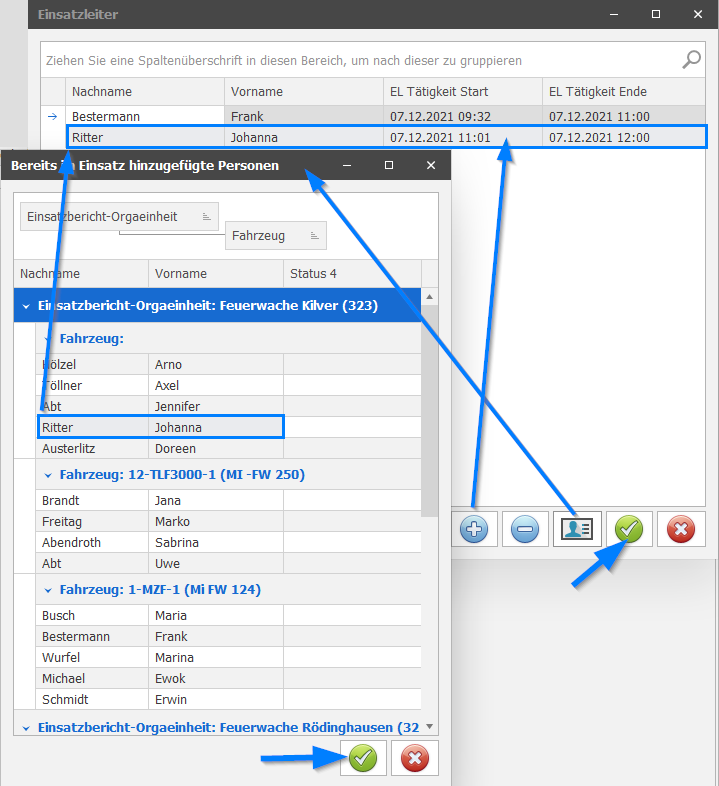Screen dimensions: 719x786
Task: Click red X button in the persons dialog
Action: pos(414,759)
